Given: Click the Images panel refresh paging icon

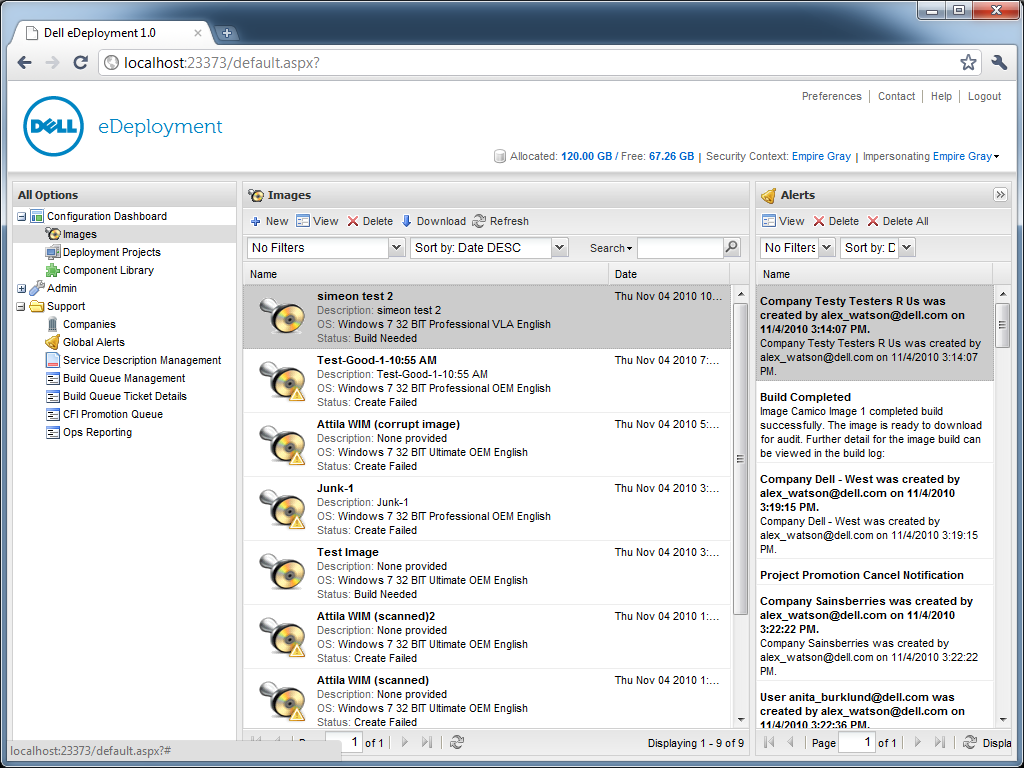Looking at the screenshot, I should point(457,742).
